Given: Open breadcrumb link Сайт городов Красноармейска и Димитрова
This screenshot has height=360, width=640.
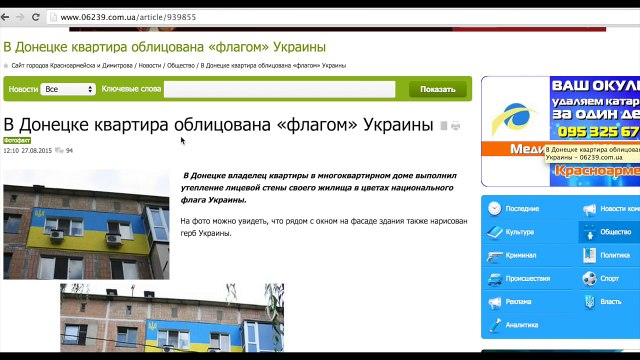Looking at the screenshot, I should coord(72,65).
